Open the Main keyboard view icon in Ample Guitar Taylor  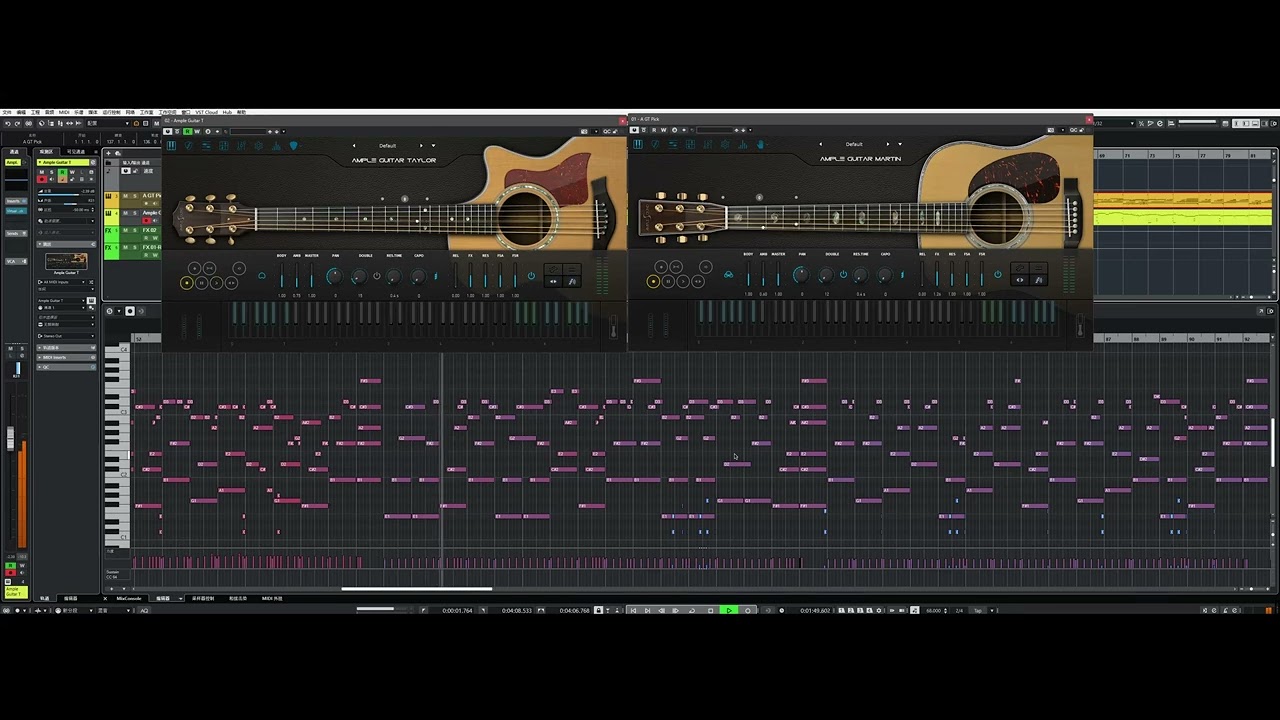[171, 146]
